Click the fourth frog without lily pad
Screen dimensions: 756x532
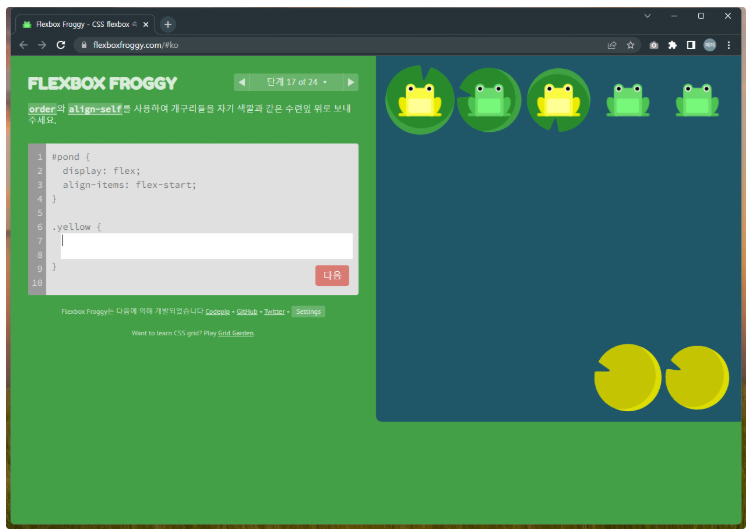tap(628, 100)
